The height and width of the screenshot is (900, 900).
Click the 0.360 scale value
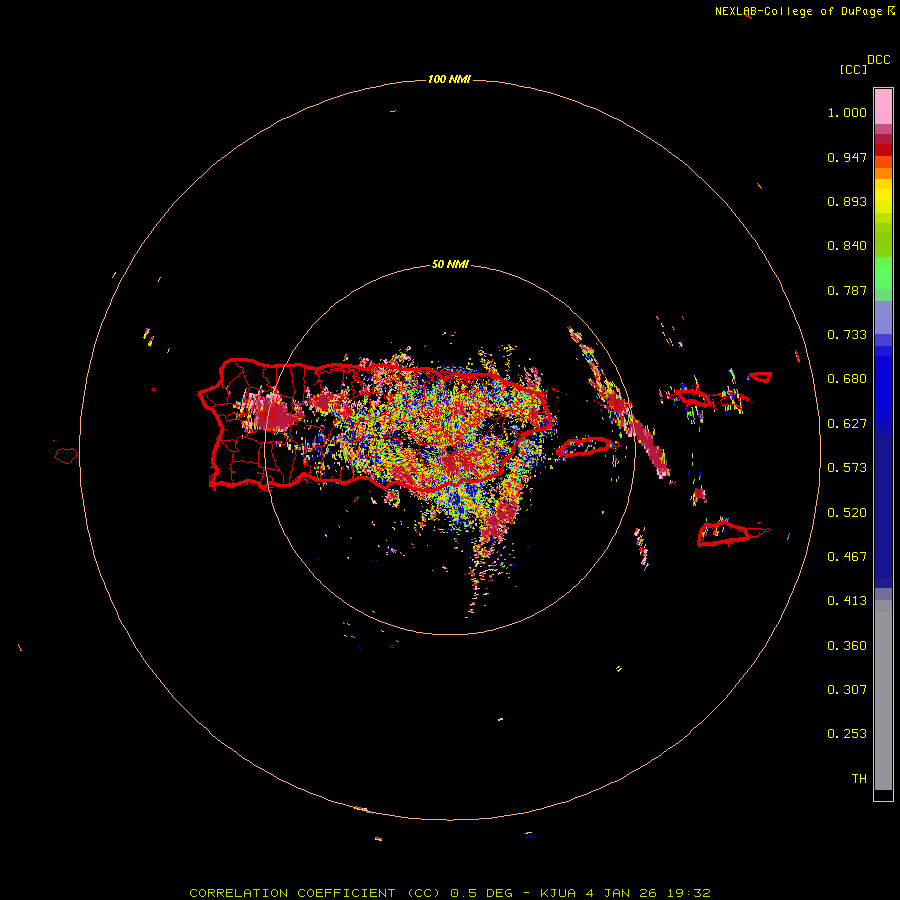tap(847, 646)
